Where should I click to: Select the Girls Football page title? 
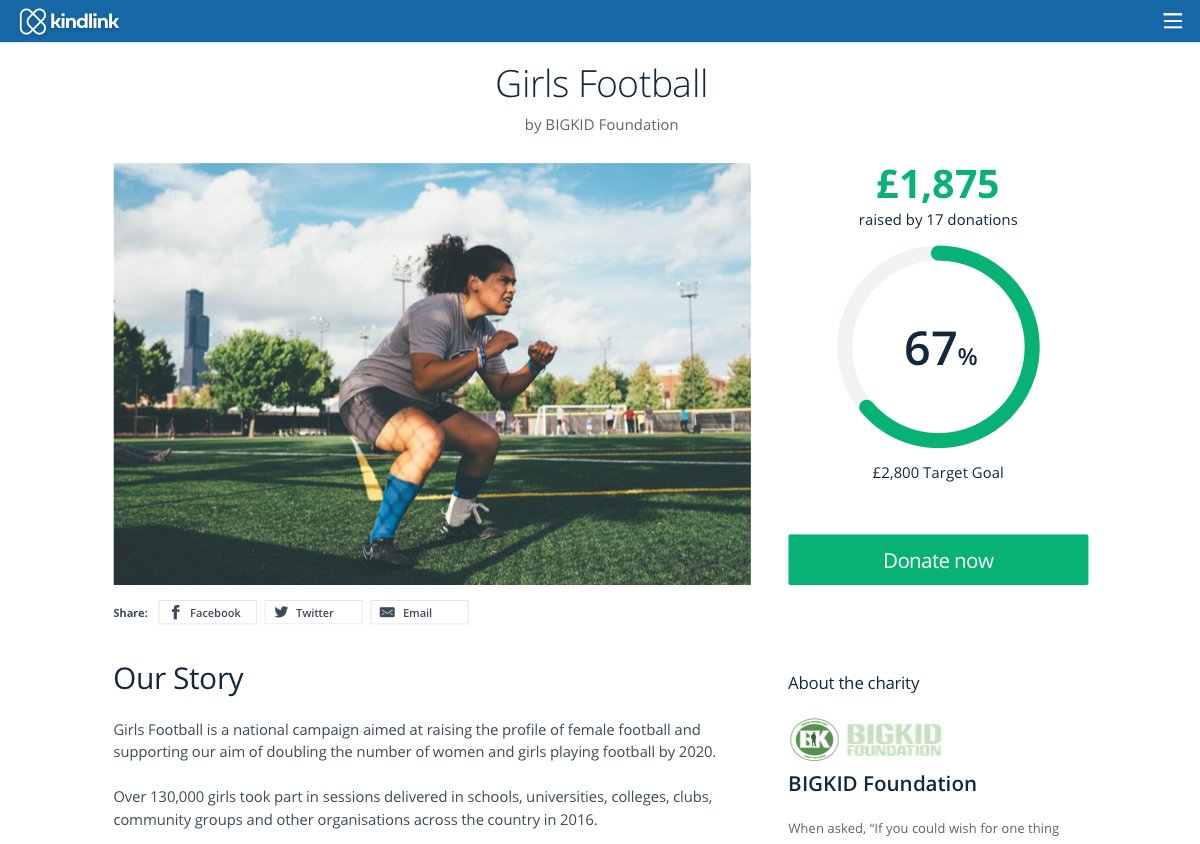click(601, 84)
